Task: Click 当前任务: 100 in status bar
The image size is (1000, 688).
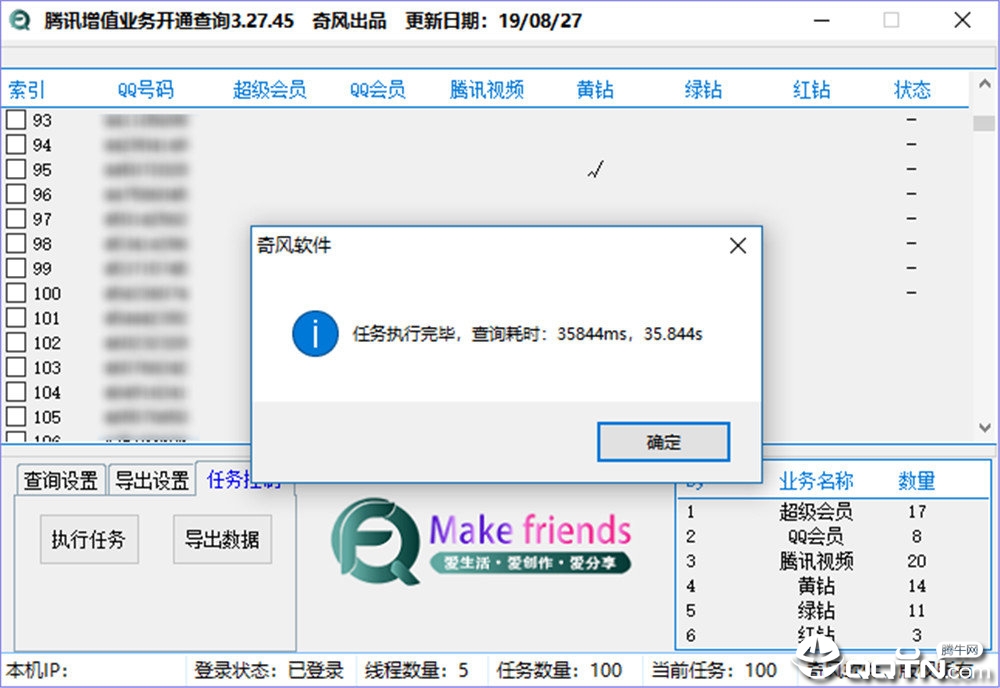Action: [x=714, y=670]
